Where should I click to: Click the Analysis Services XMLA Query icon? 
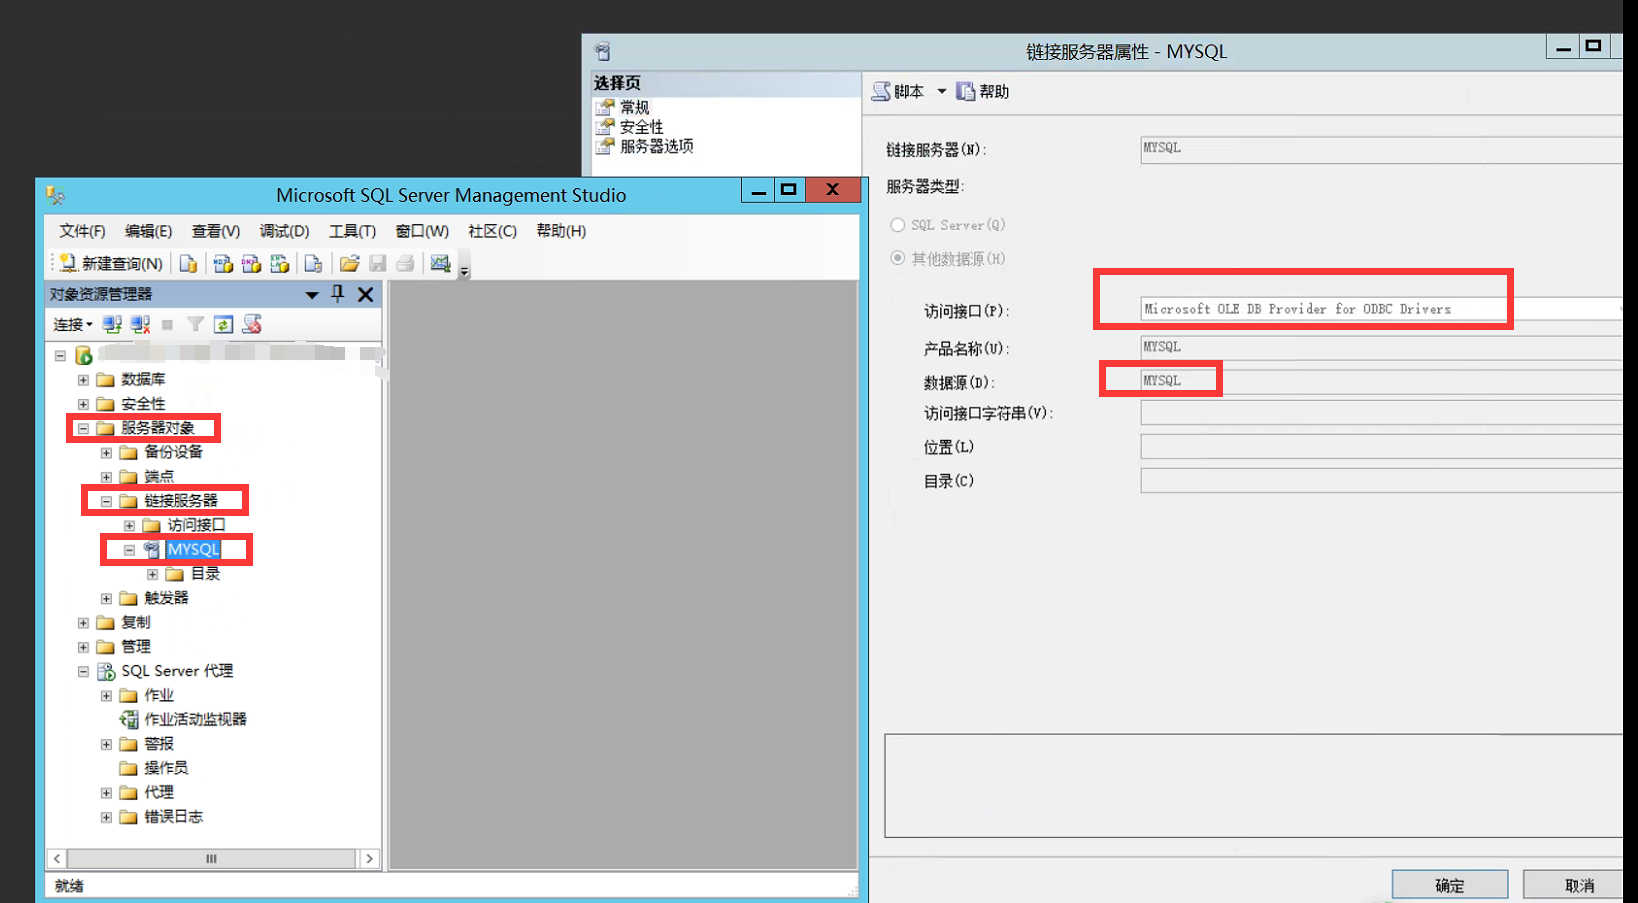[x=280, y=263]
